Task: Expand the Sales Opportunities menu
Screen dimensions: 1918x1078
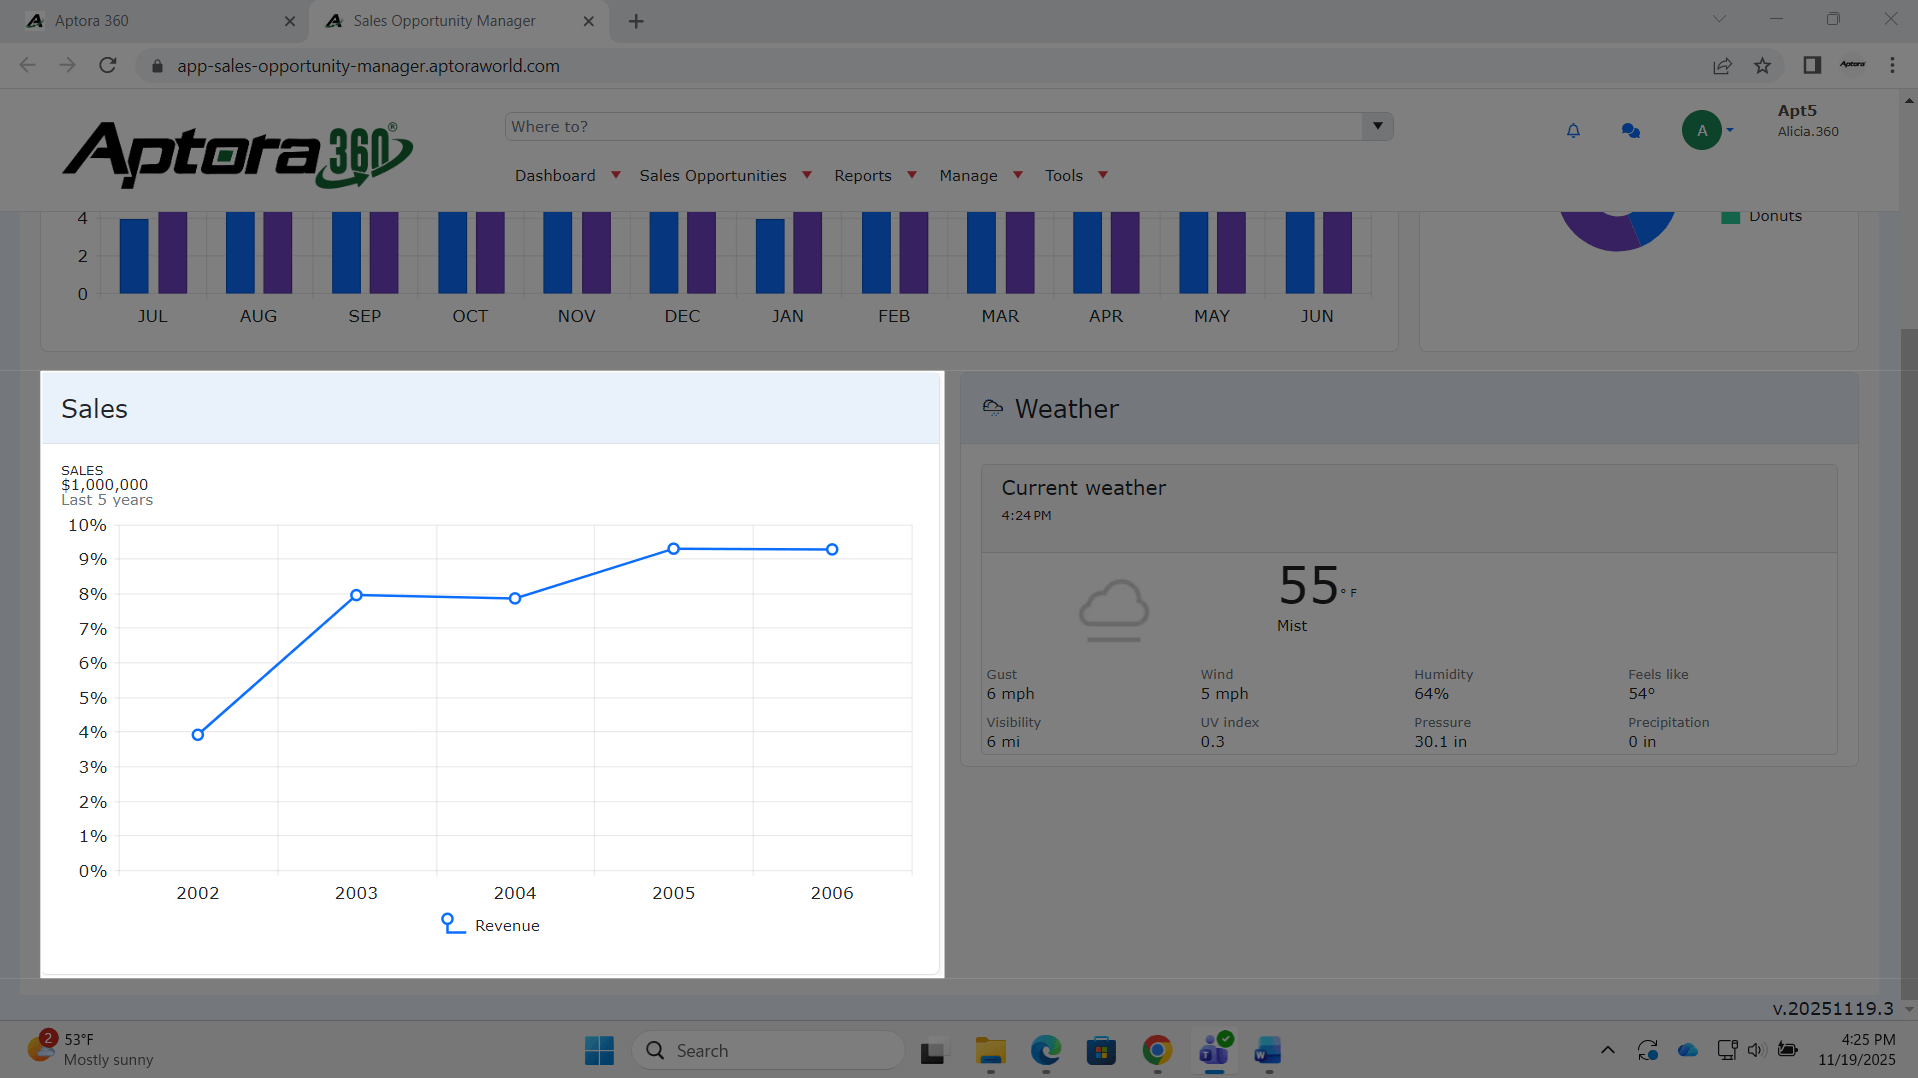Action: tap(724, 176)
